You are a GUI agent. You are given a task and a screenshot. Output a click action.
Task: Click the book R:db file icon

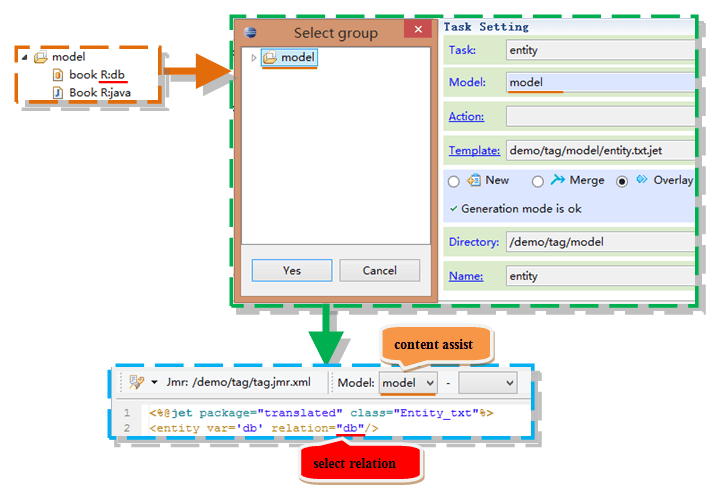click(x=58, y=75)
